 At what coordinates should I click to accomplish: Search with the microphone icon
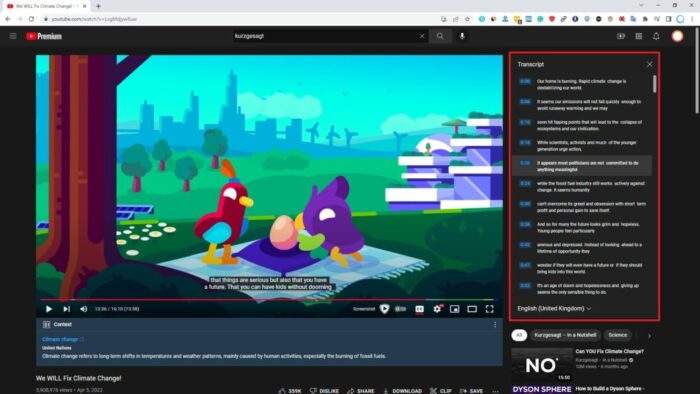[x=462, y=36]
